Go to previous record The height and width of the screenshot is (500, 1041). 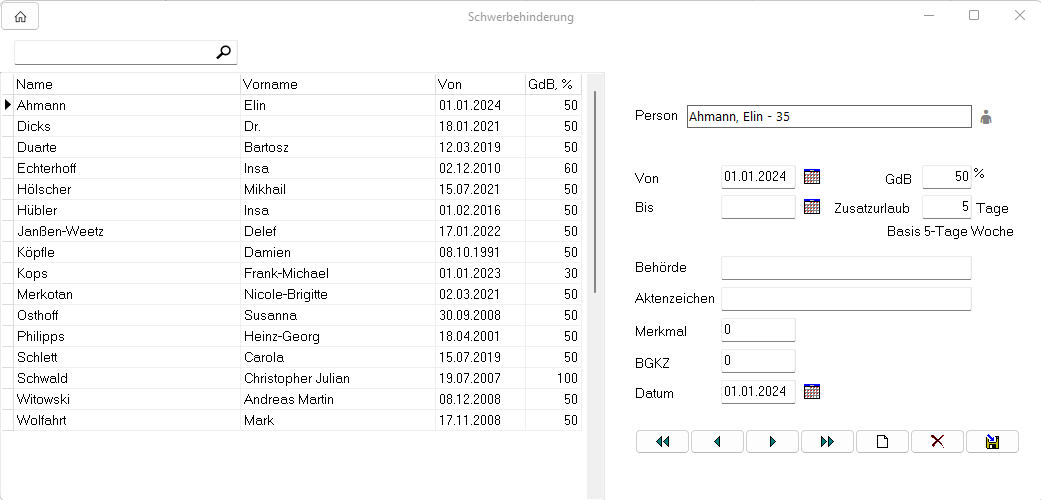coord(717,442)
